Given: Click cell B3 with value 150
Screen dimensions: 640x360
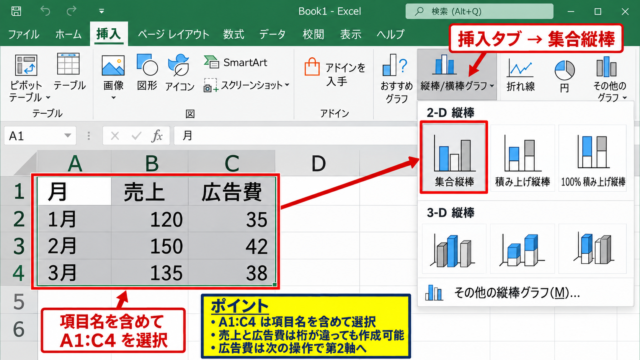Looking at the screenshot, I should pos(150,246).
